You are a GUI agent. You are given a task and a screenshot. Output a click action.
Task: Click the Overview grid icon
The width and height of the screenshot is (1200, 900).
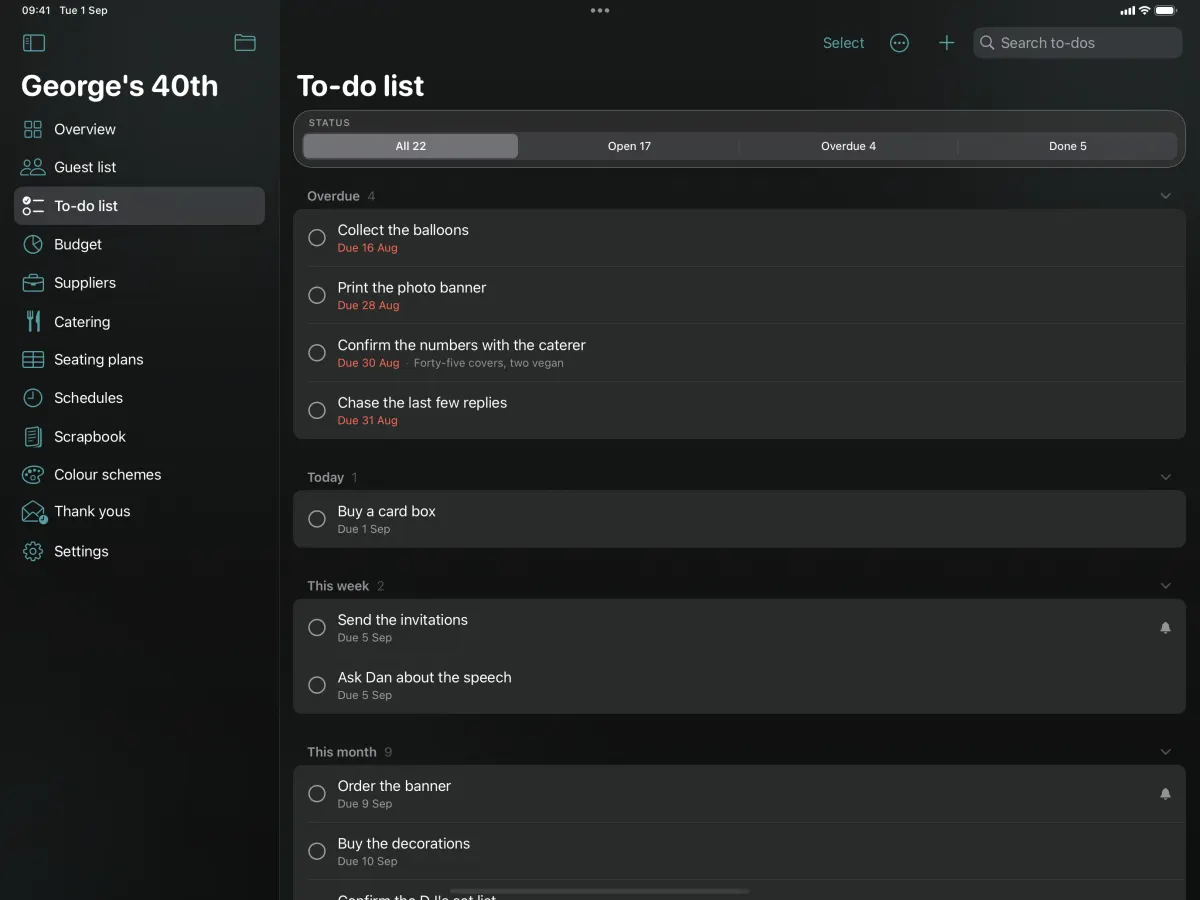33,129
